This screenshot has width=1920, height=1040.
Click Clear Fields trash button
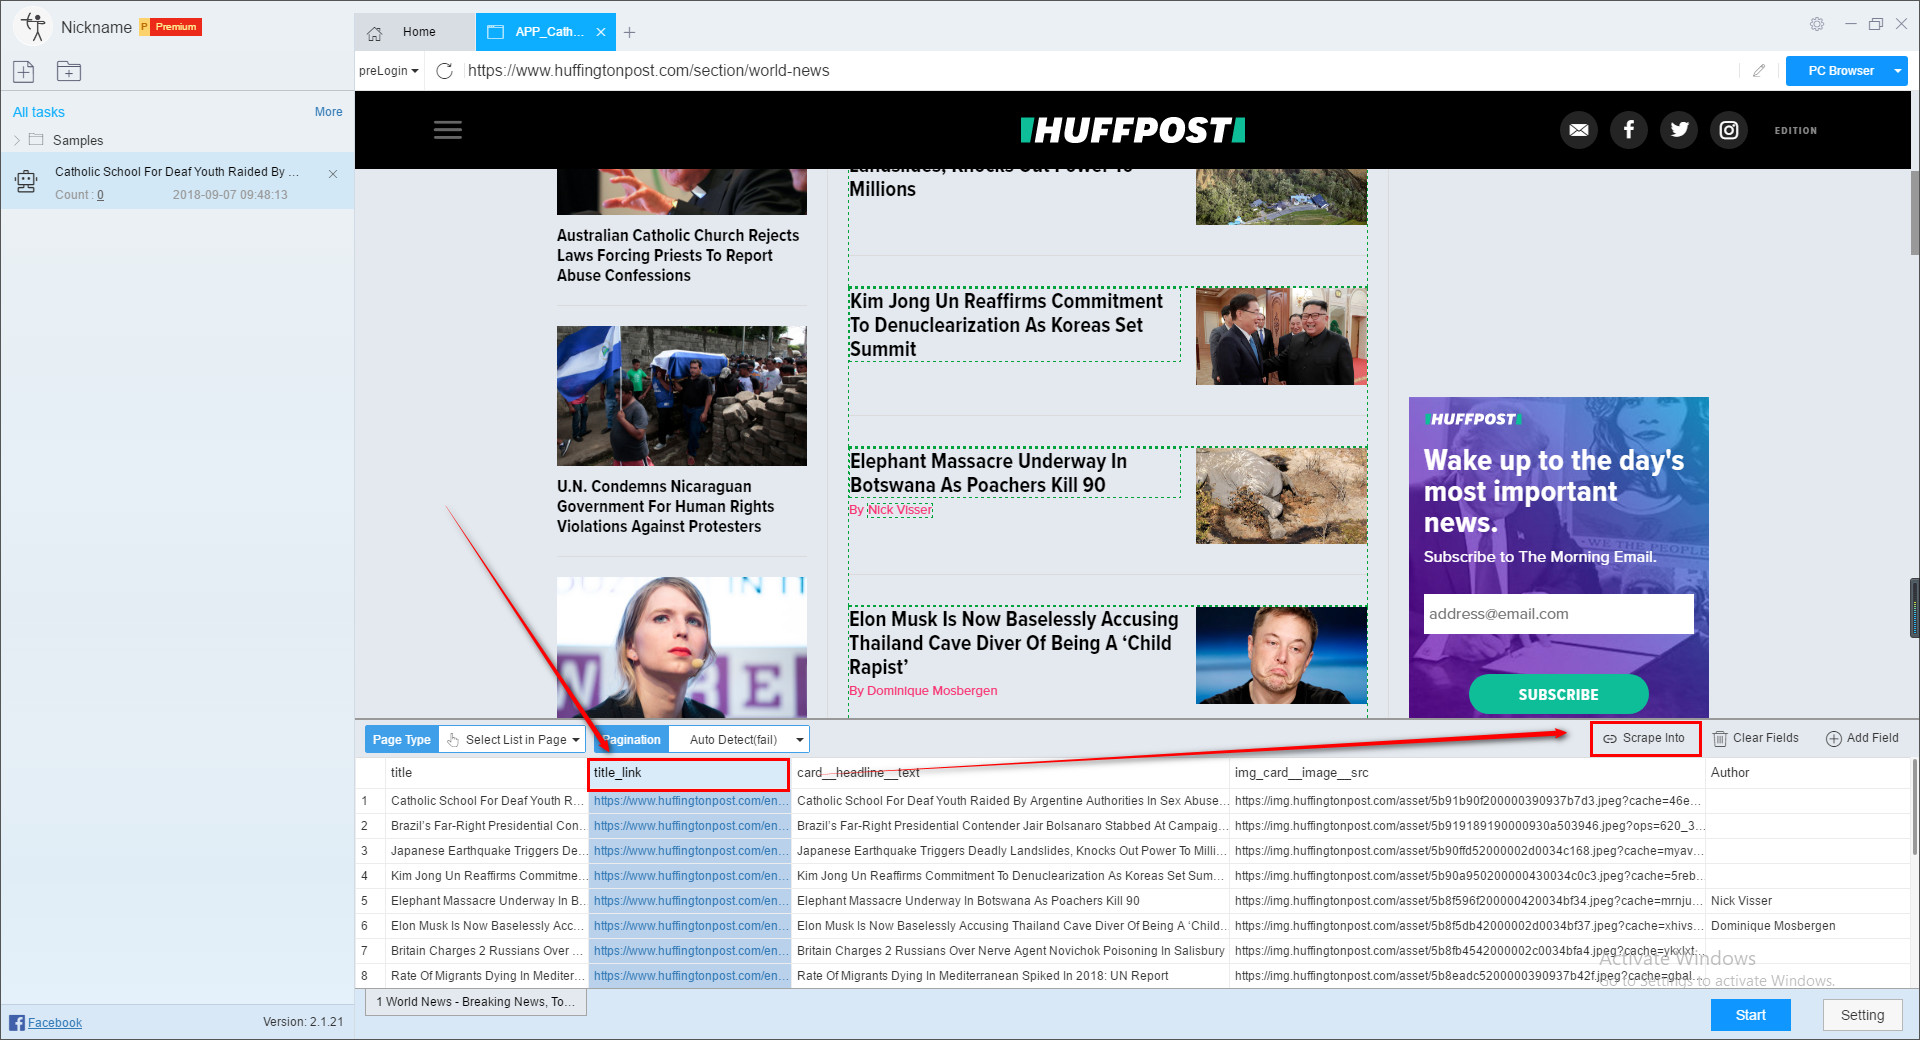coord(1755,739)
